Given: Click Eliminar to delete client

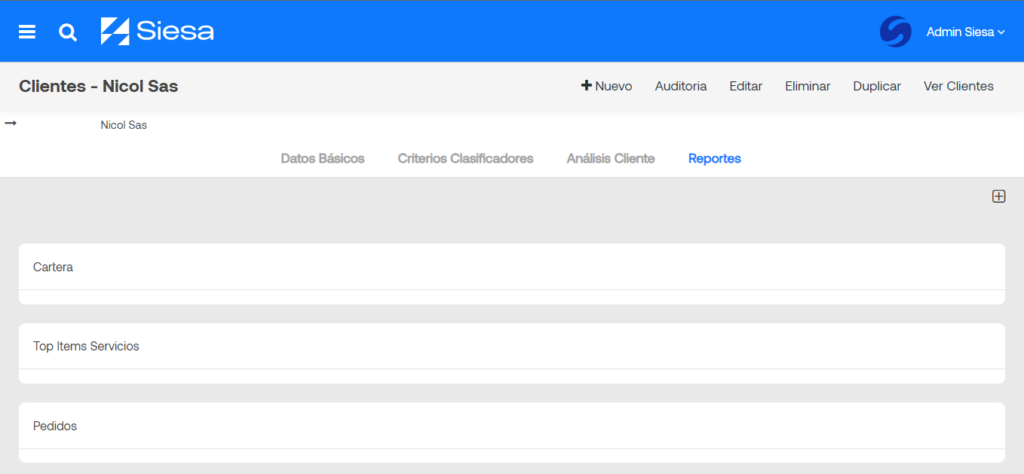Looking at the screenshot, I should pos(808,86).
